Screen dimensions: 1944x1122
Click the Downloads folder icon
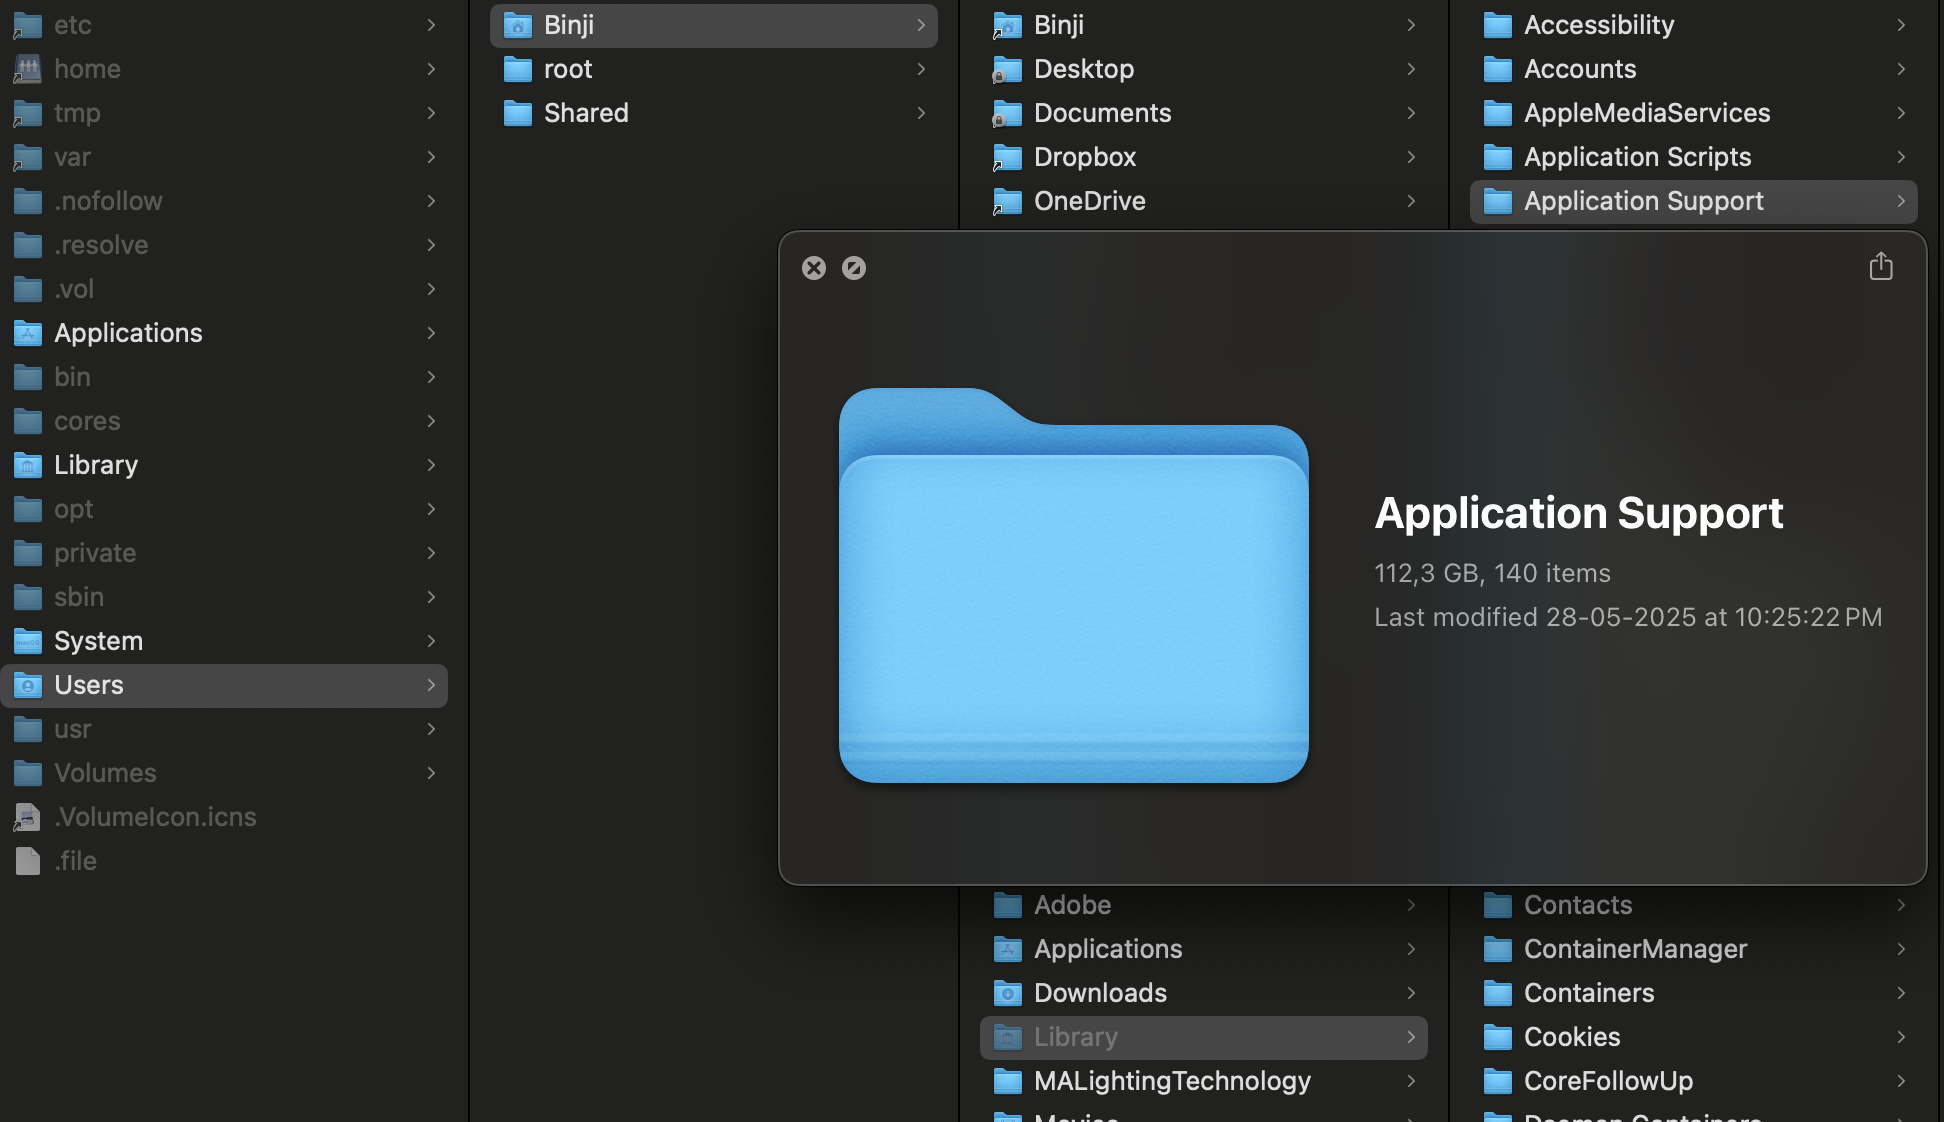click(1007, 993)
